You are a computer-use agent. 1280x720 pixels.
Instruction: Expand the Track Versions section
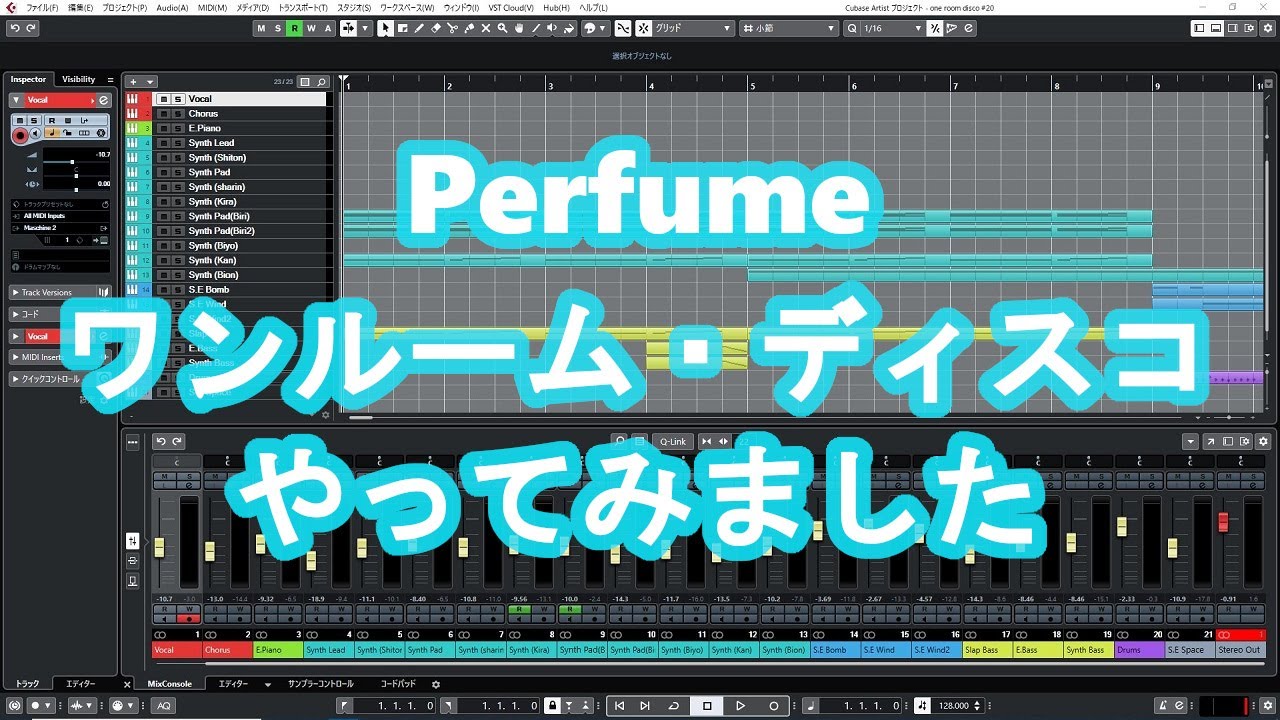pyautogui.click(x=60, y=292)
